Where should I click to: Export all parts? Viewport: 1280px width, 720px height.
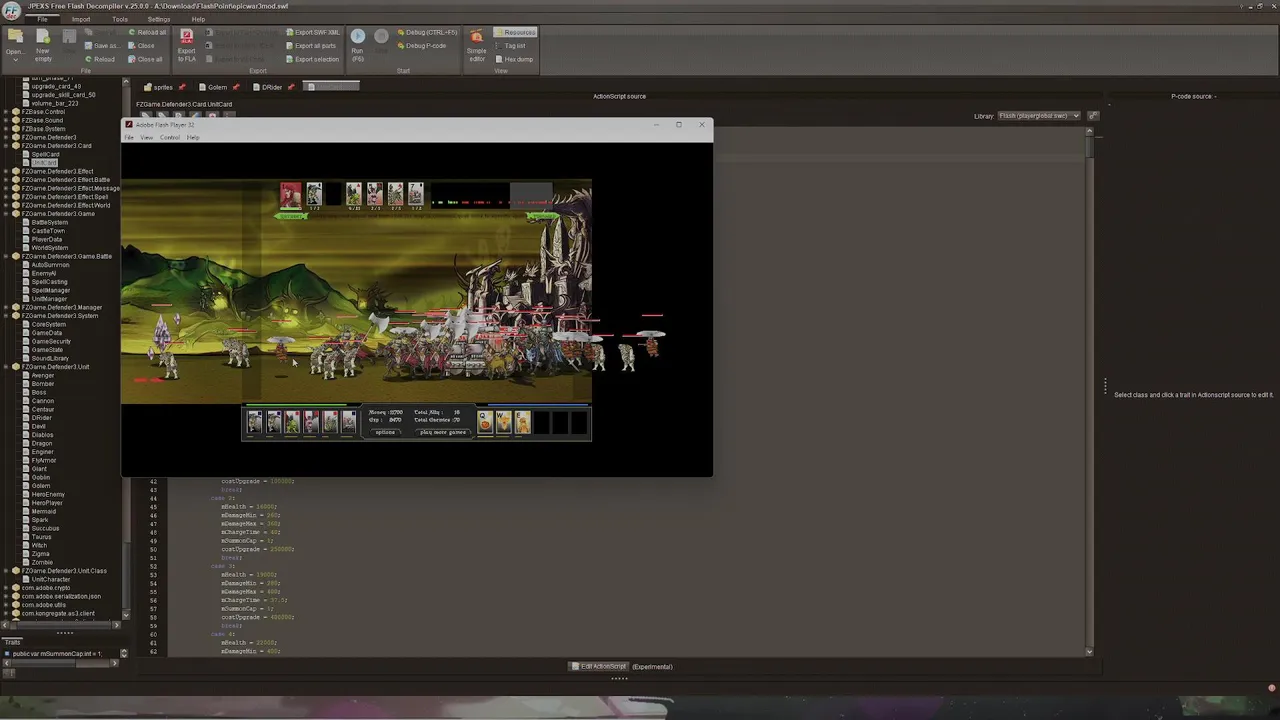point(311,45)
